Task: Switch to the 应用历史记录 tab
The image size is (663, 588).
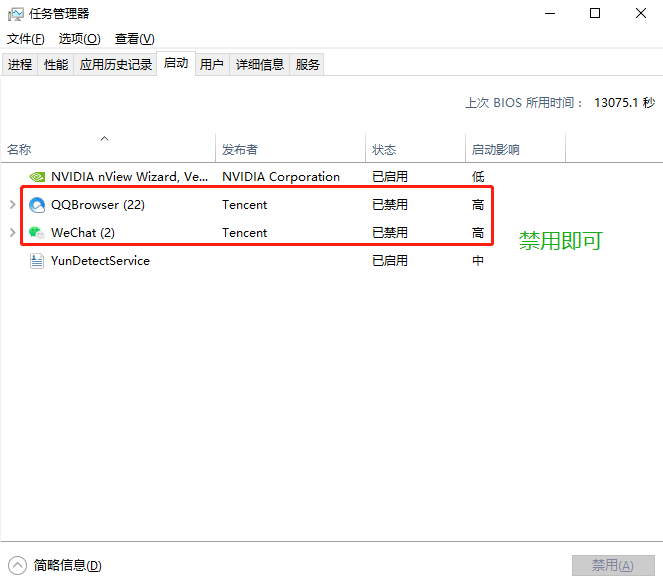Action: (x=115, y=65)
